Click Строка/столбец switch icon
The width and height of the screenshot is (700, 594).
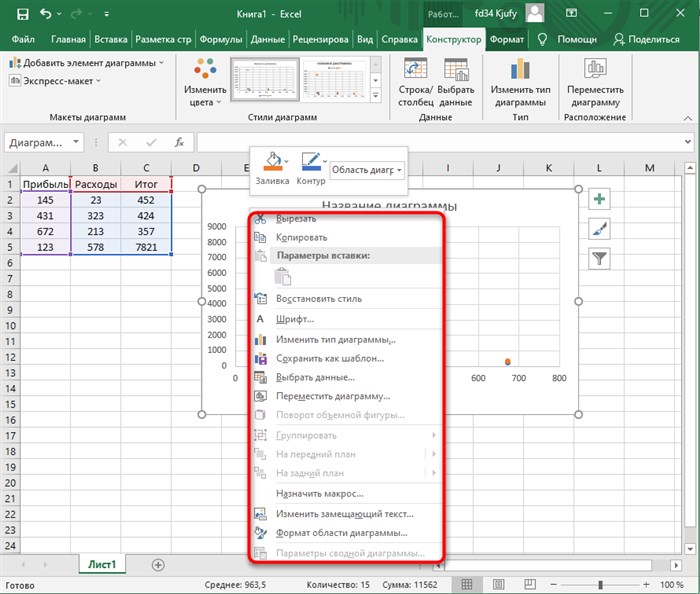[x=415, y=70]
